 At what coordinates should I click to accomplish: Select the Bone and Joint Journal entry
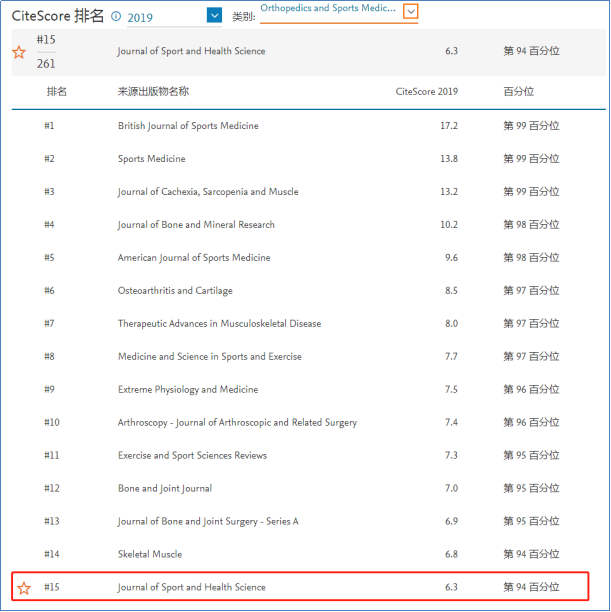pyautogui.click(x=165, y=489)
